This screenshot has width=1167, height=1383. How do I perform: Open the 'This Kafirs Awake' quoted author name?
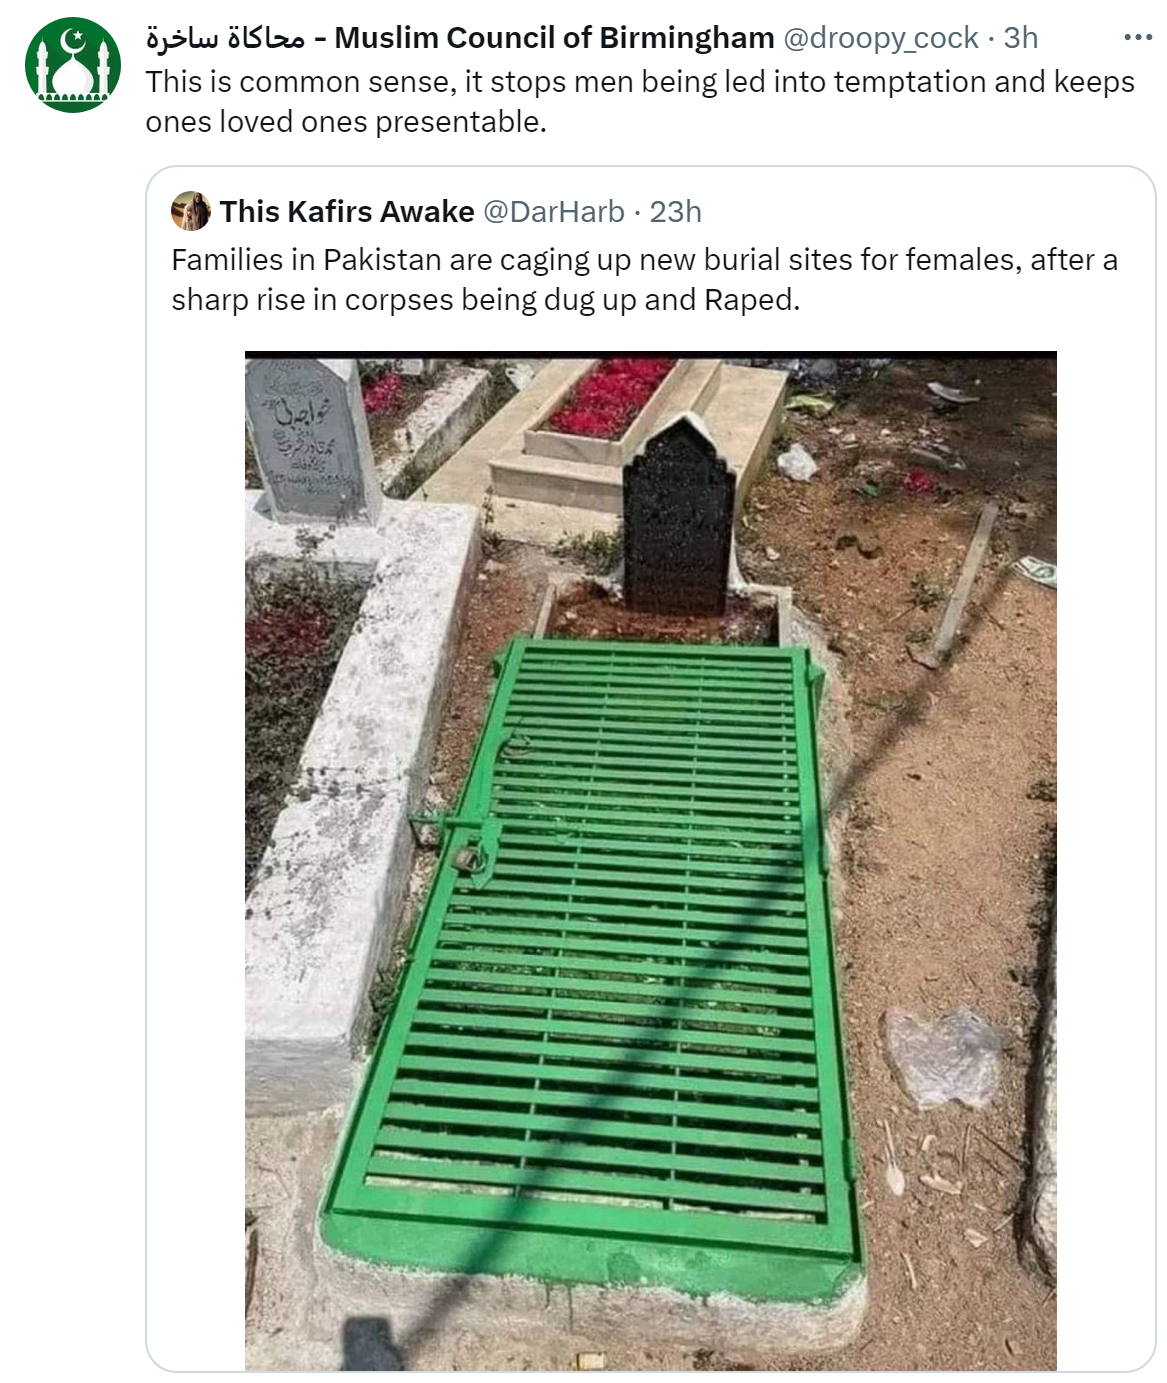pos(347,211)
